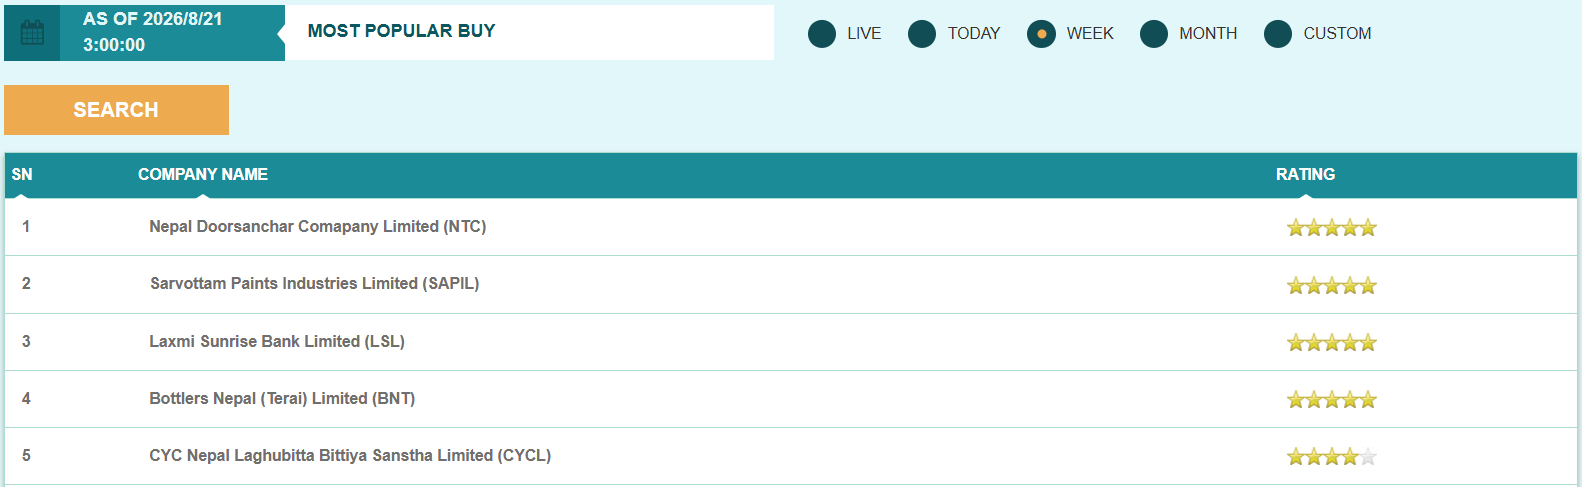Select the CUSTOM radio button
The height and width of the screenshot is (487, 1582).
coord(1278,34)
